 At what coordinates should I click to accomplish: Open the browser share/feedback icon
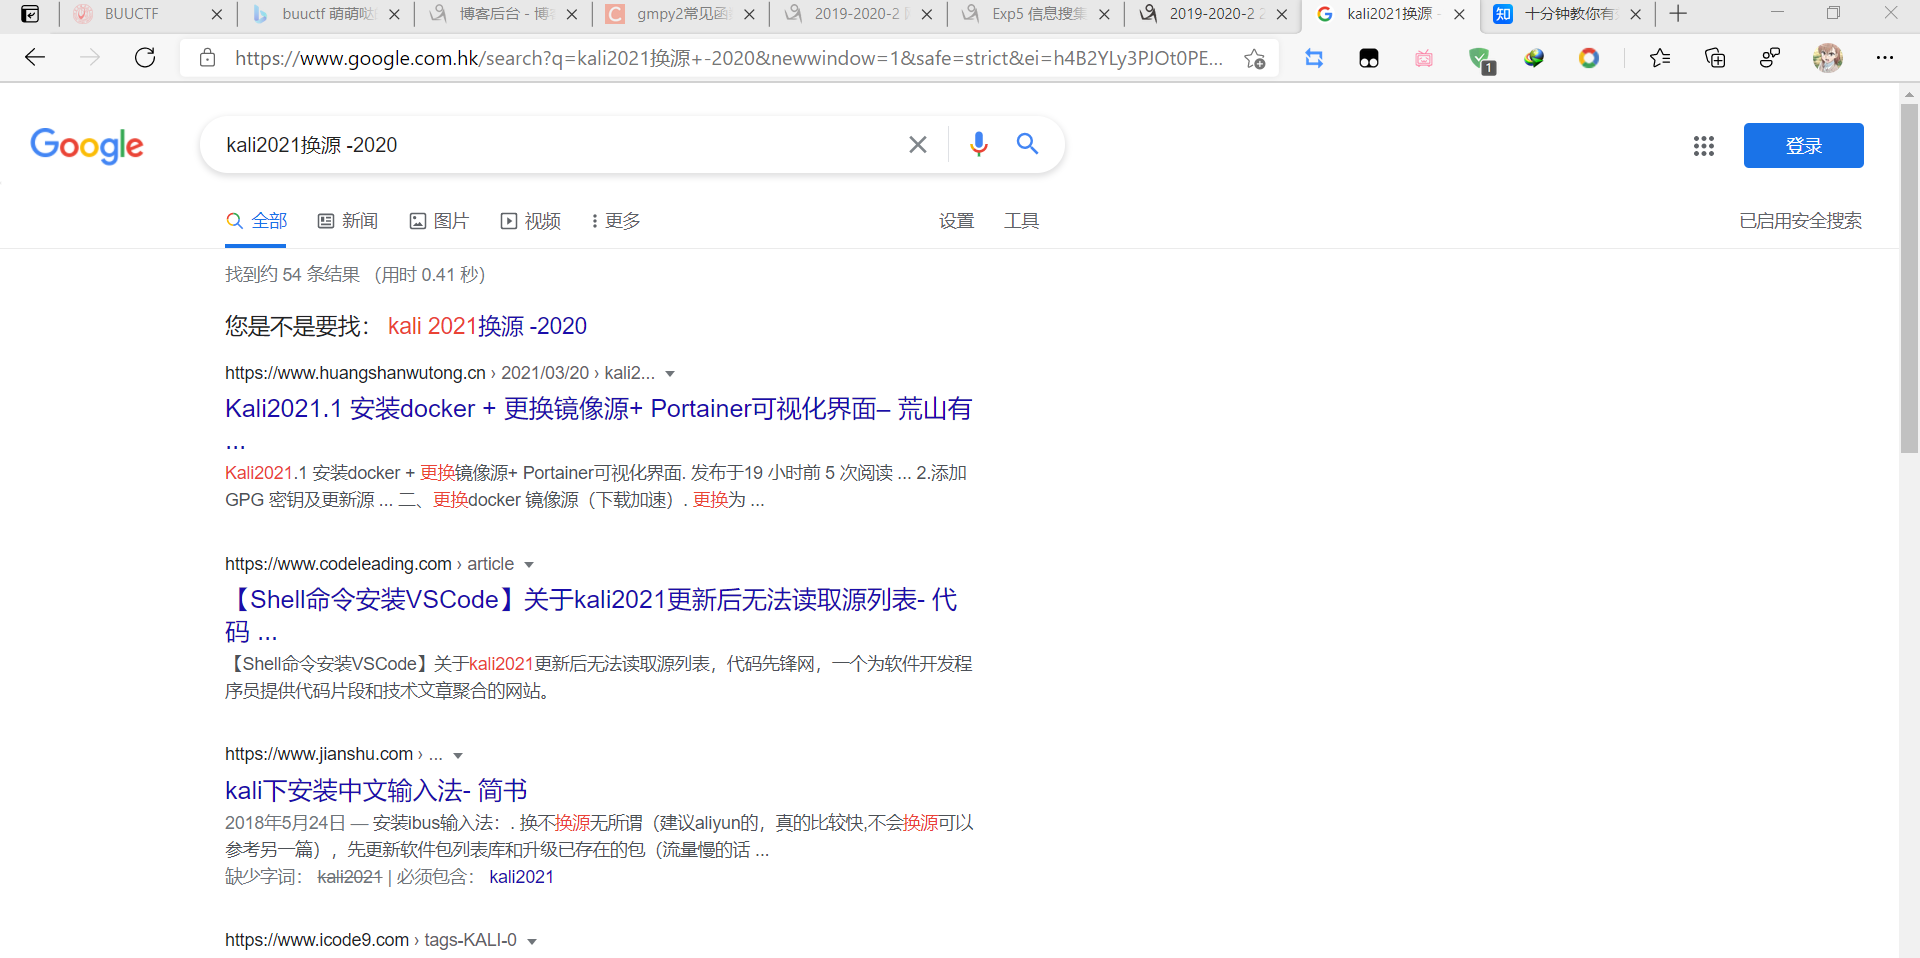[x=1770, y=58]
